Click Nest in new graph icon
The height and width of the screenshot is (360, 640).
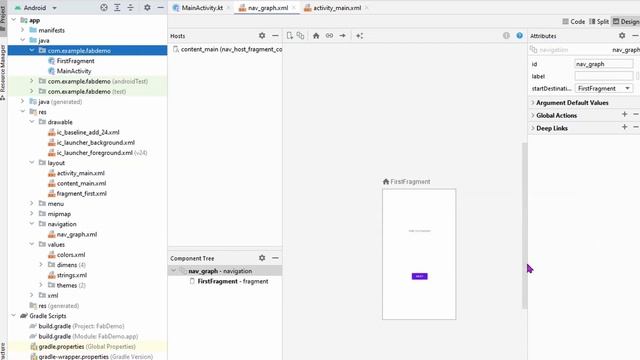(300, 36)
